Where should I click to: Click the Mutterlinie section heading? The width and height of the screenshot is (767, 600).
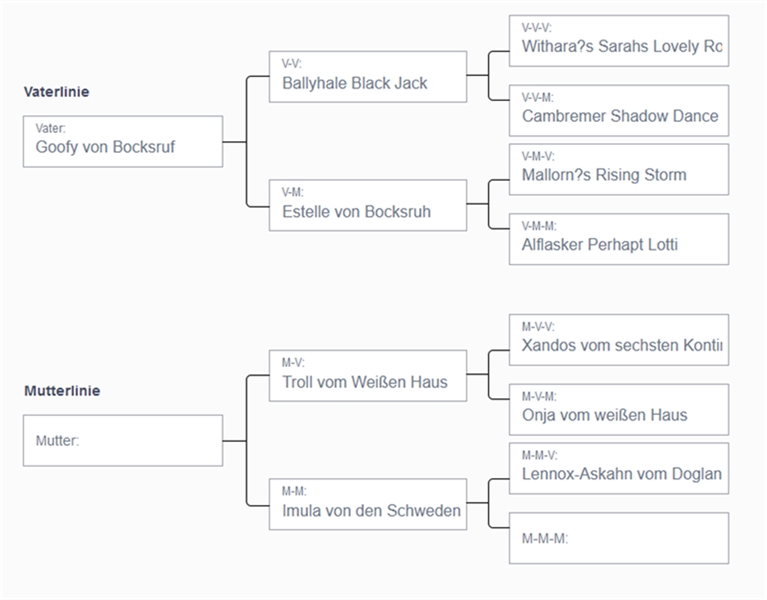(x=62, y=391)
